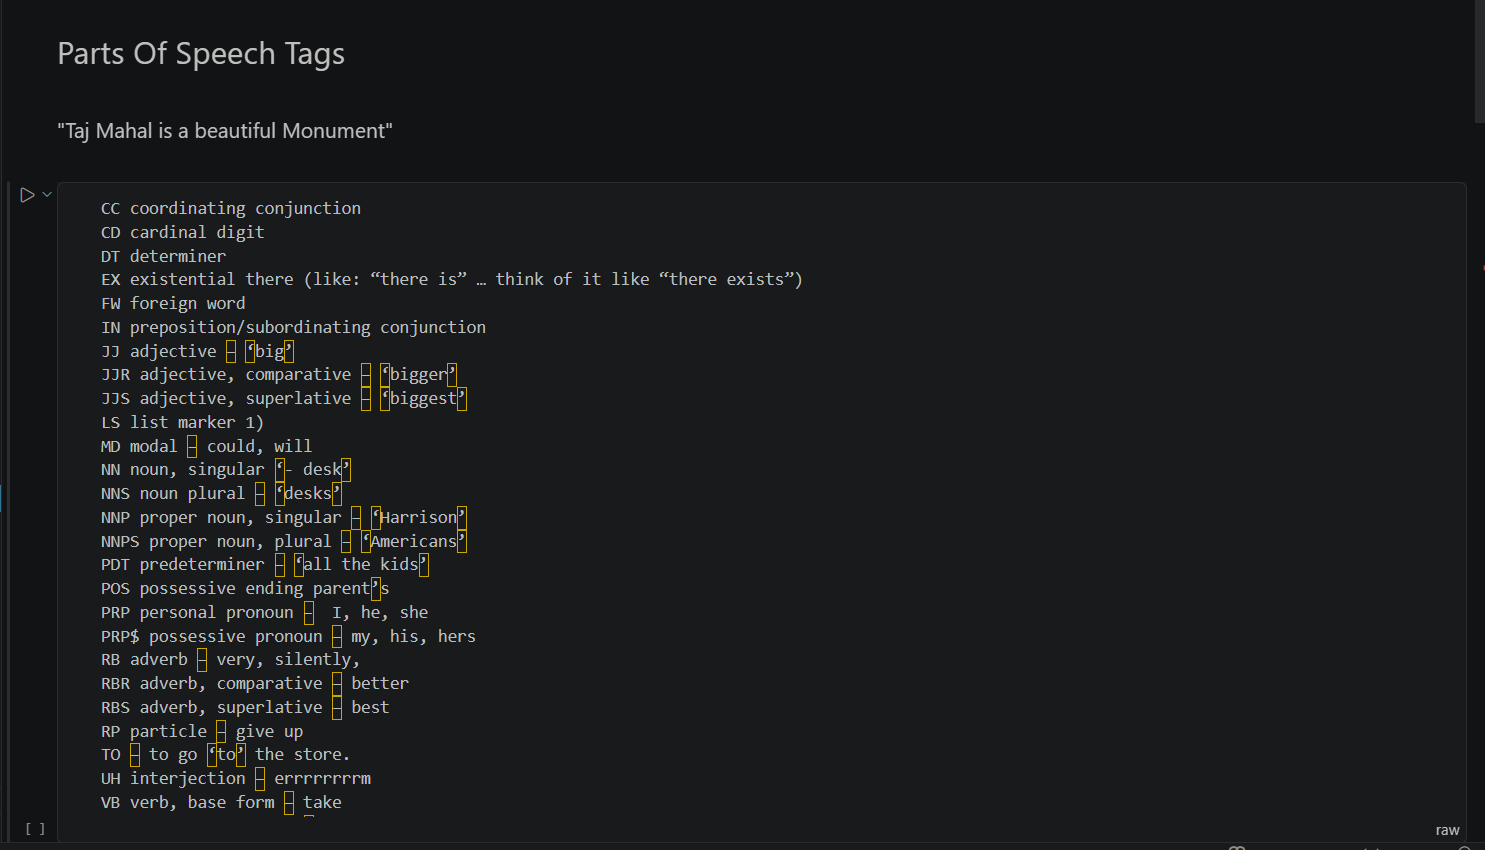The image size is (1485, 850).
Task: Click the word 'Harrison' in the NNP line
Action: tap(418, 517)
